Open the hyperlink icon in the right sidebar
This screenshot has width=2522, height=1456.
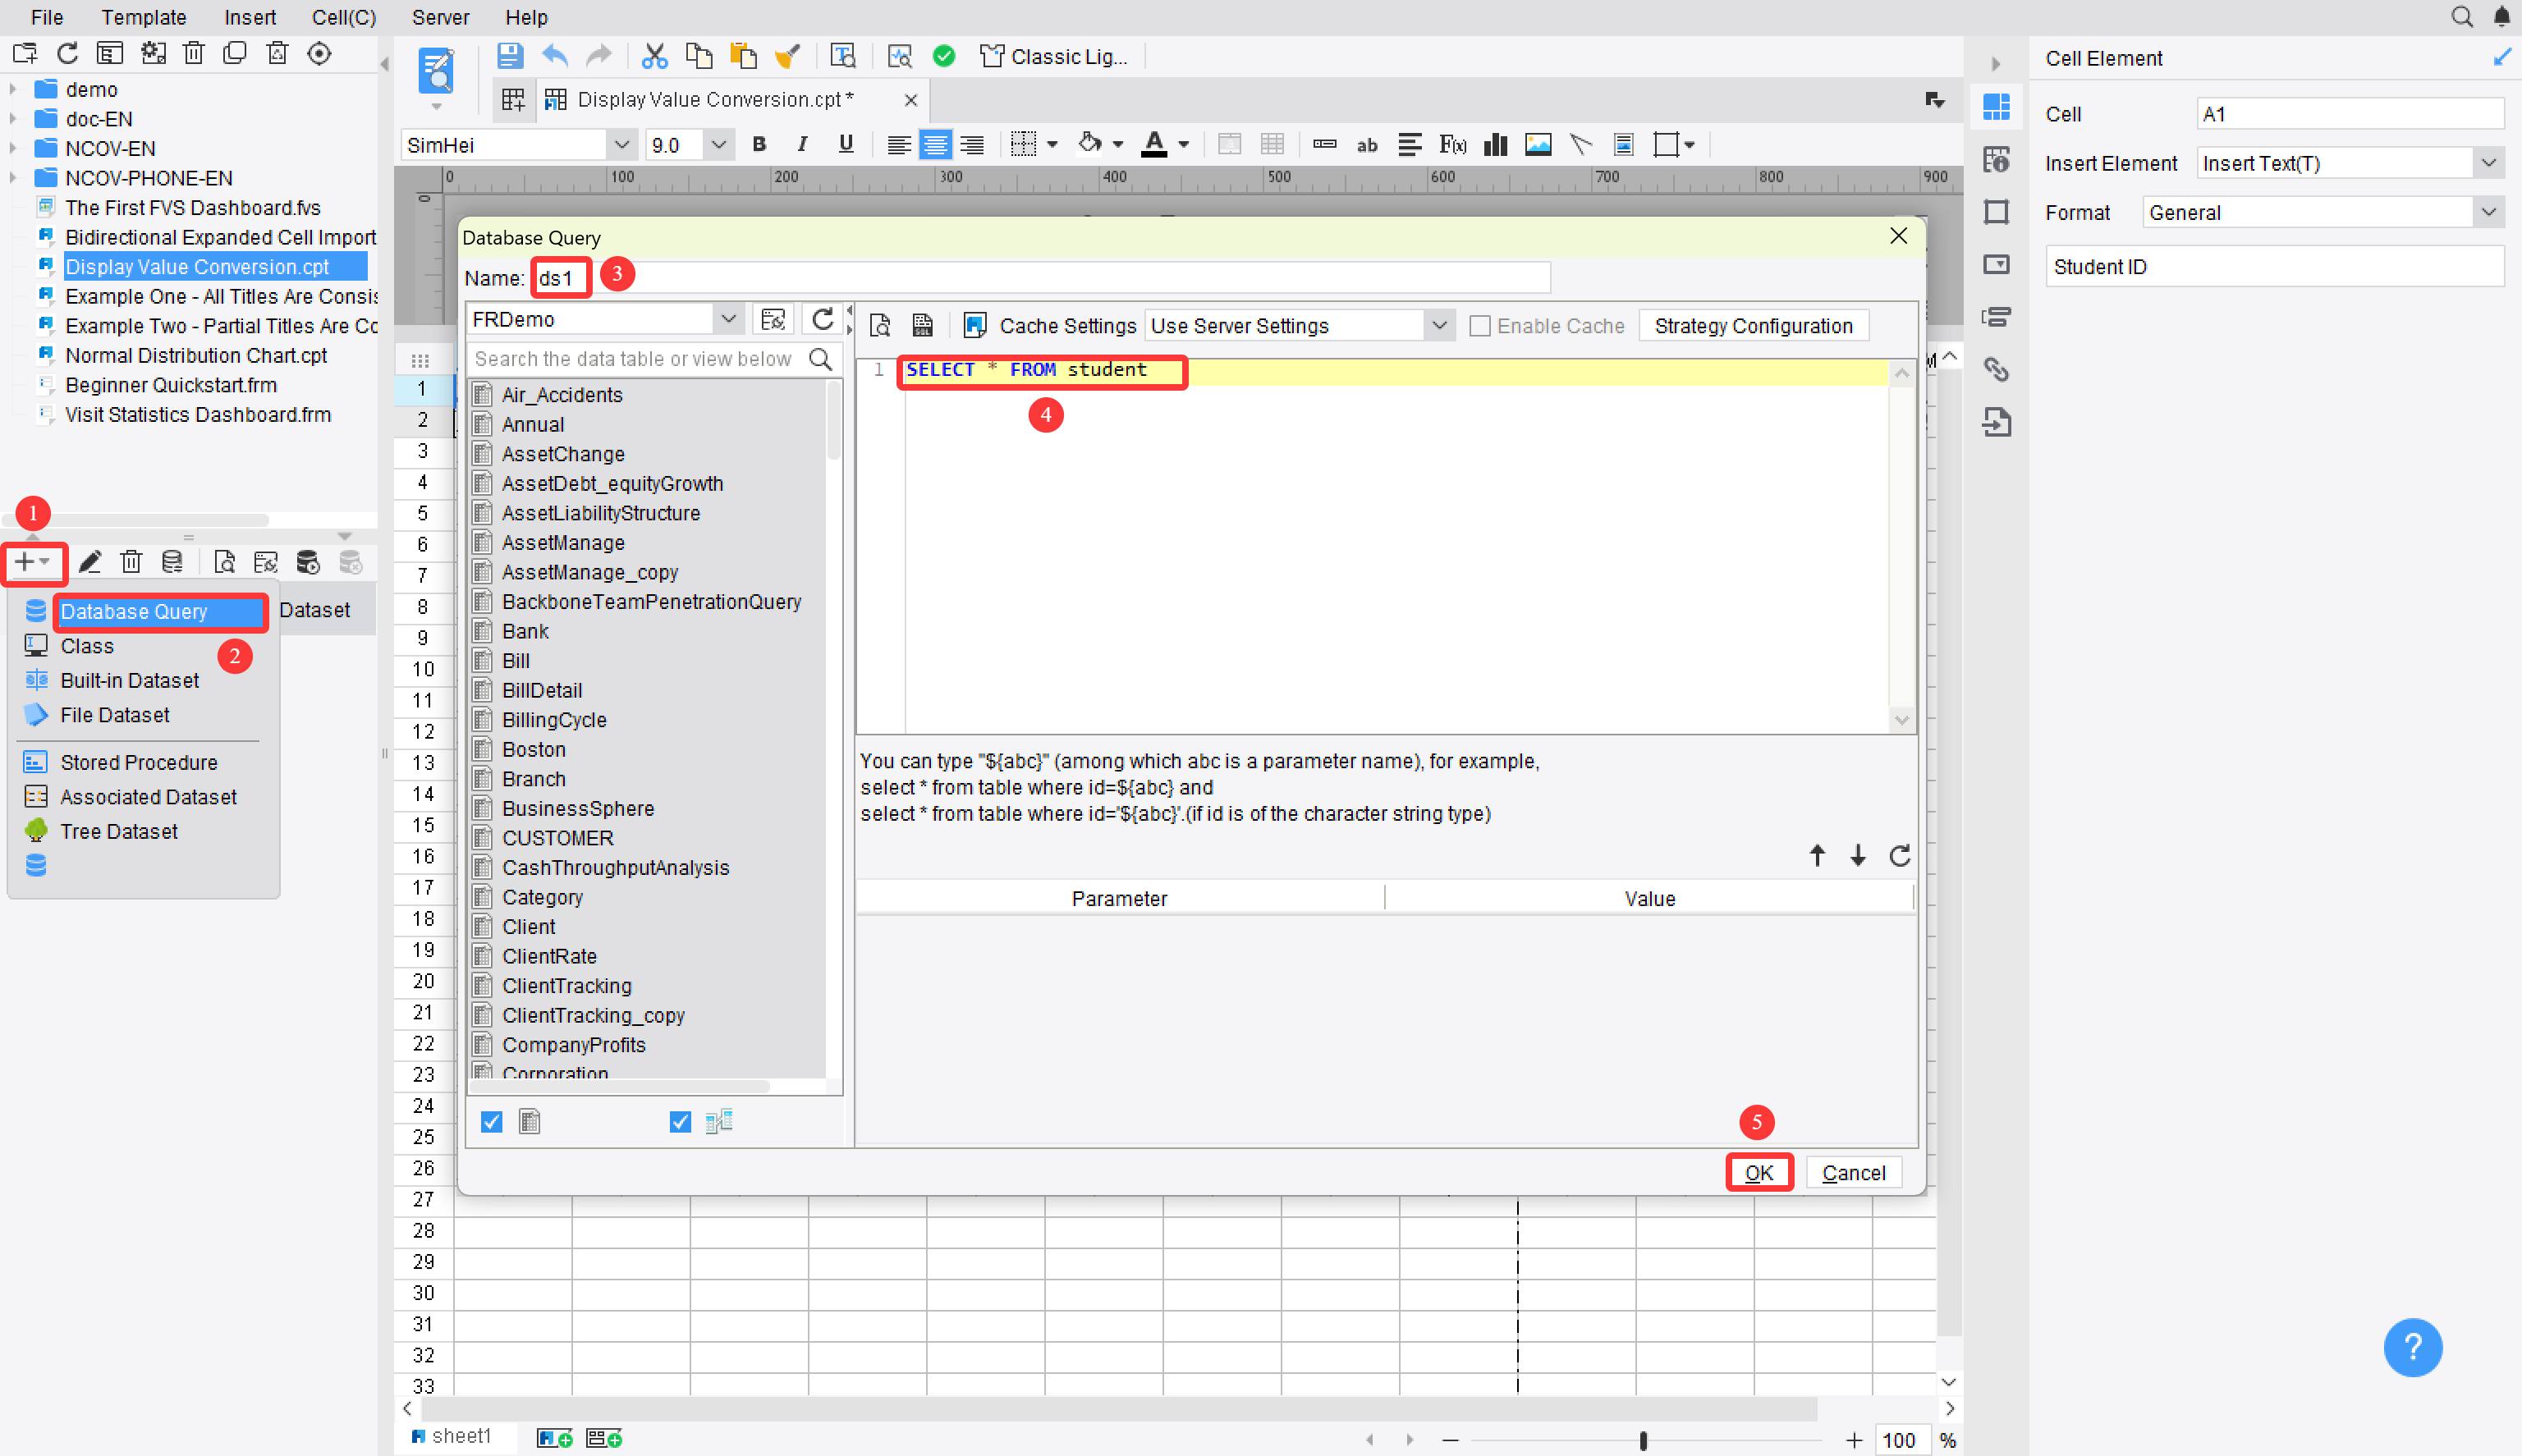pos(1996,369)
